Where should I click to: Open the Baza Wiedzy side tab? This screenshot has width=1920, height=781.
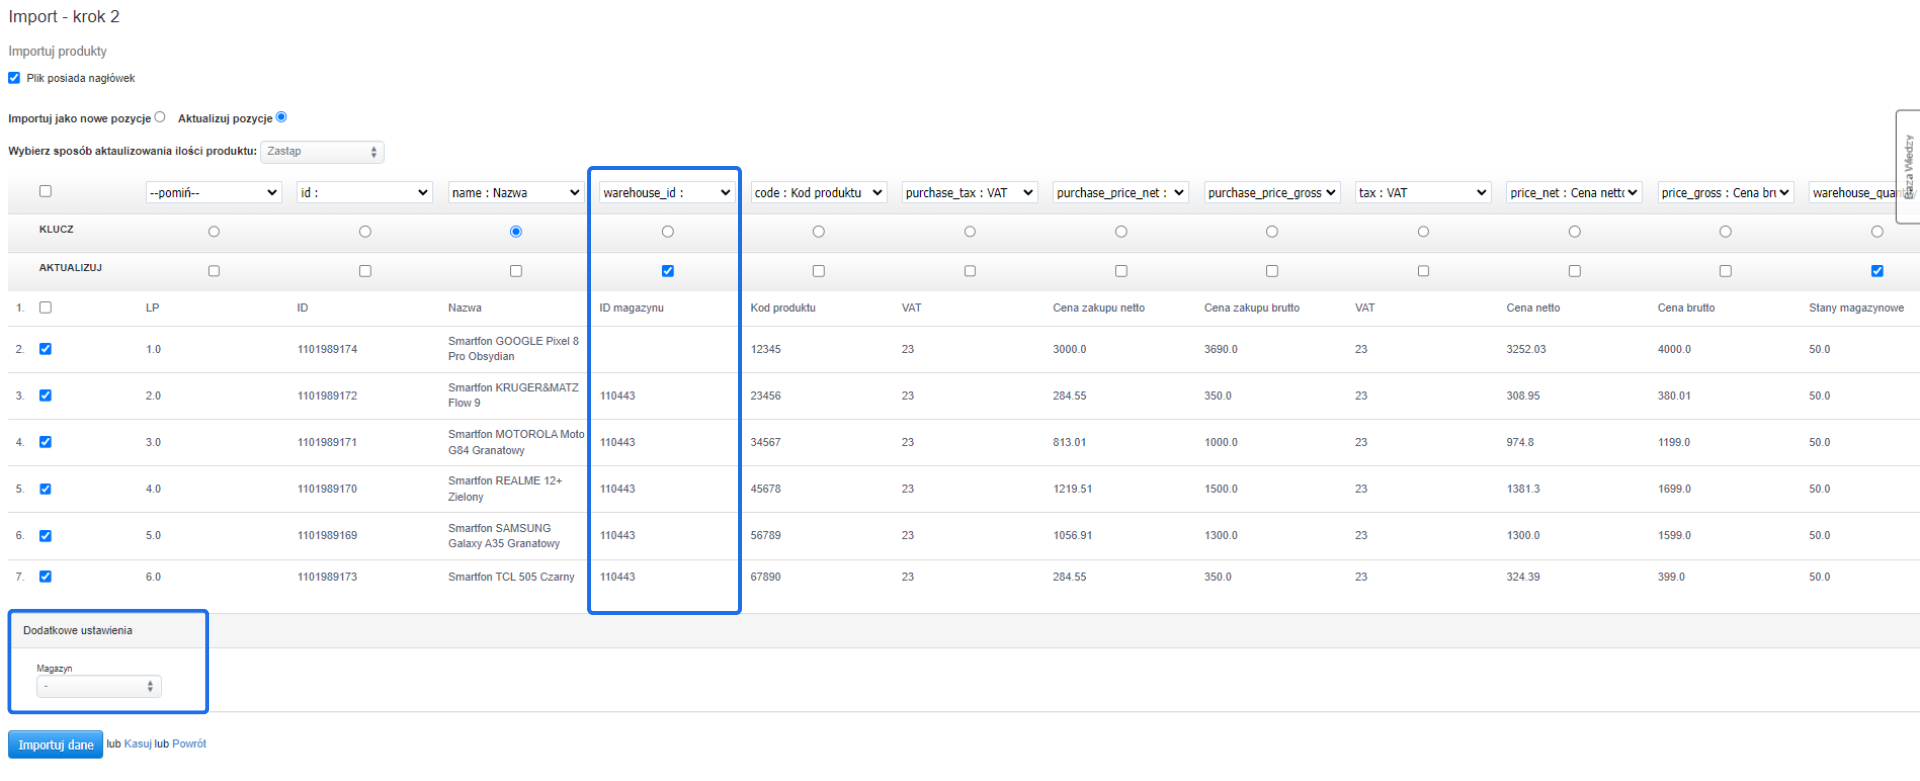(x=1908, y=167)
